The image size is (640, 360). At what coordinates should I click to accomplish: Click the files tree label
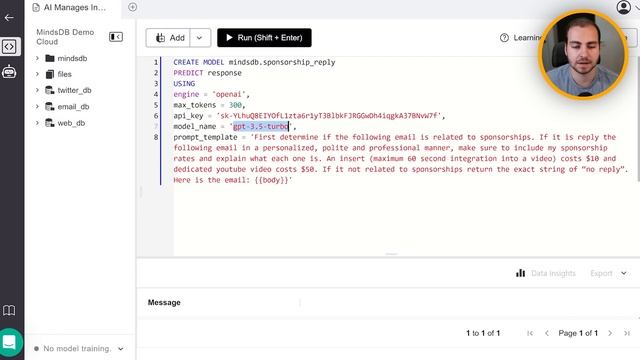pyautogui.click(x=64, y=74)
